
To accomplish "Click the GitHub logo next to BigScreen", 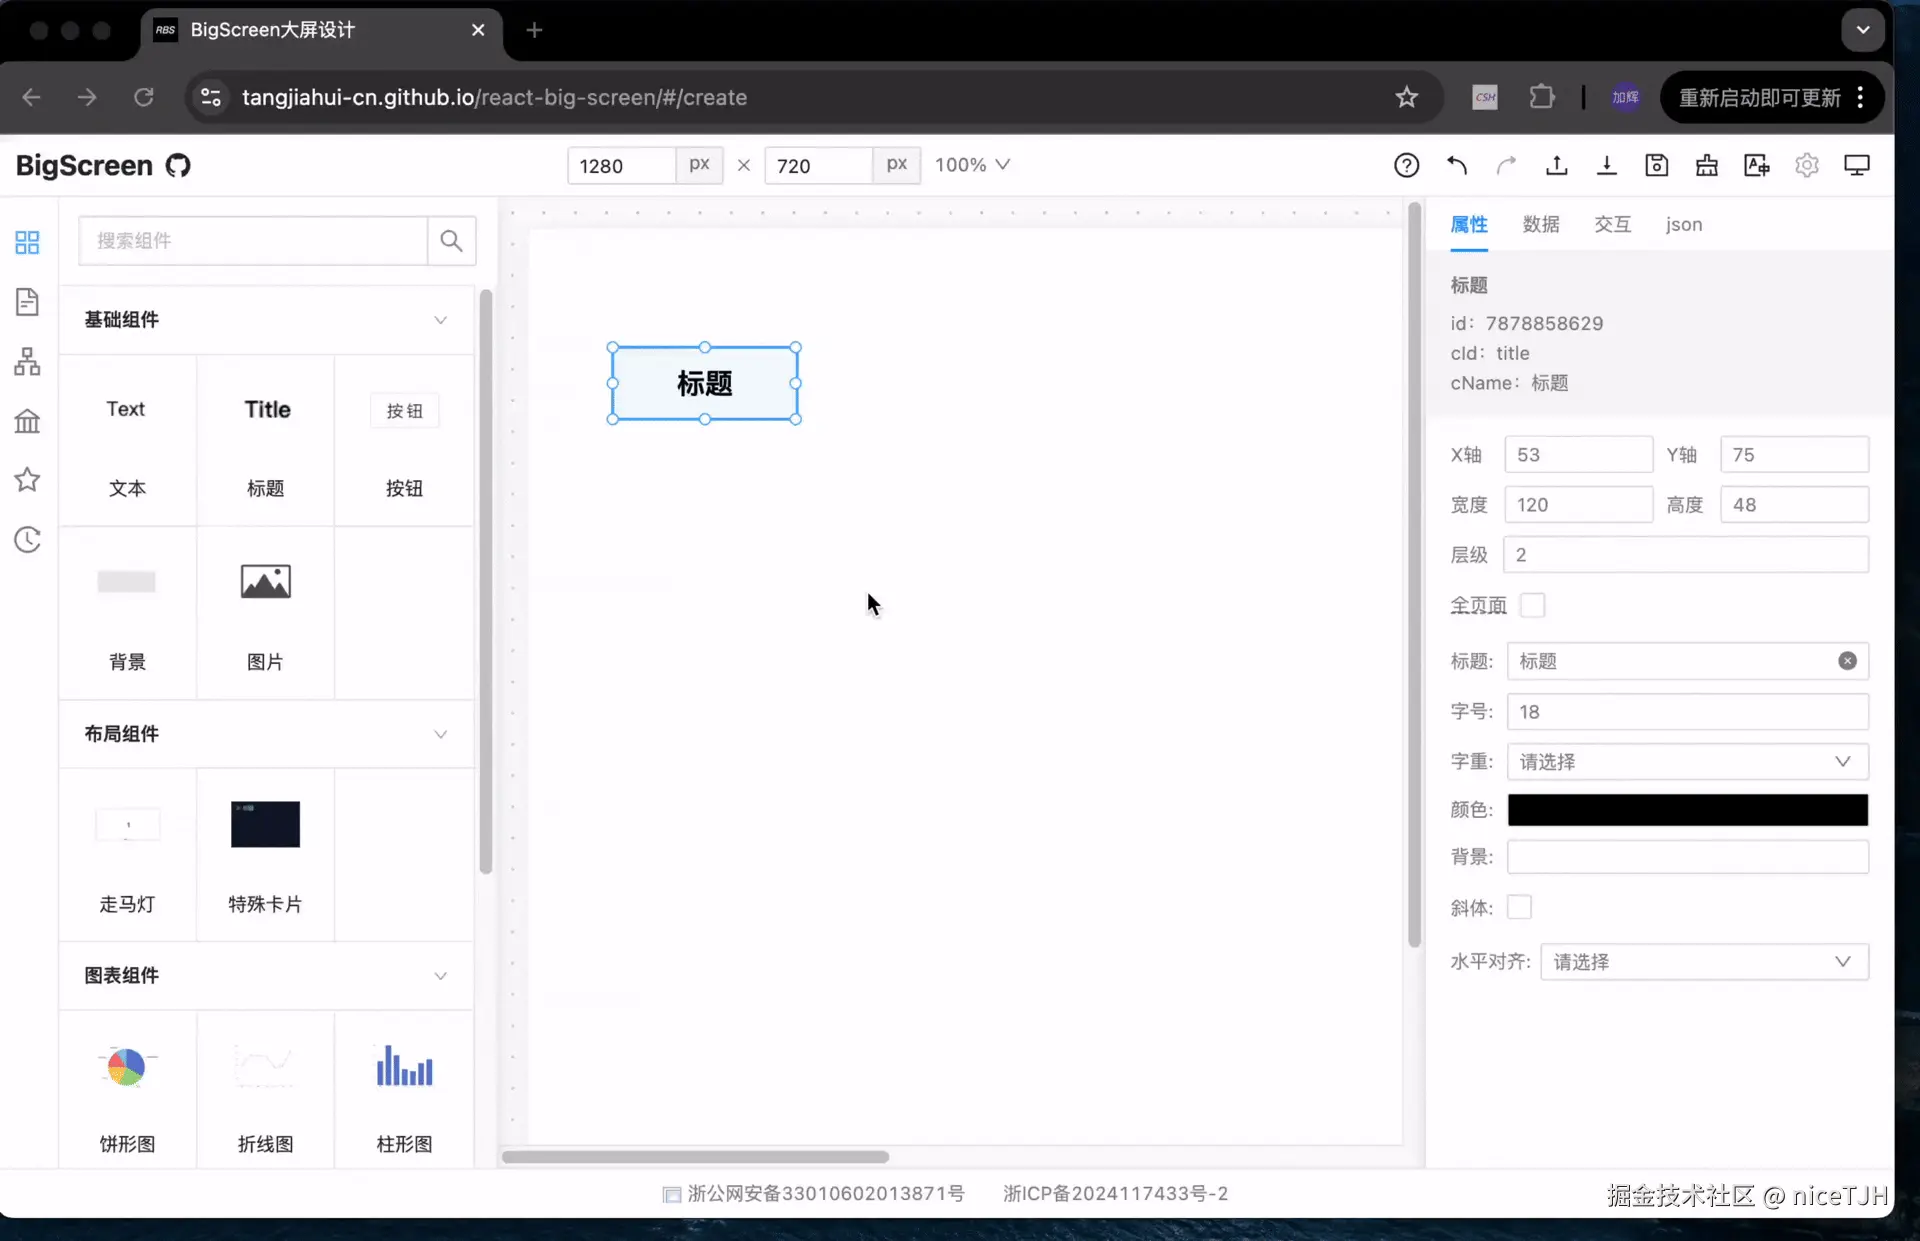I will point(178,165).
